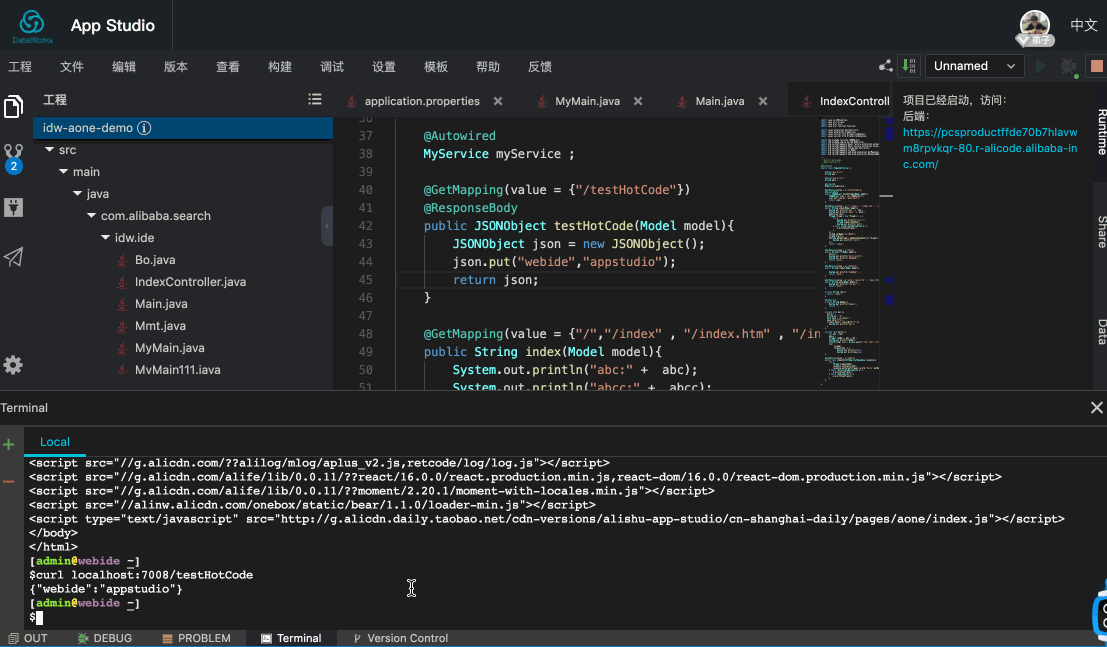The image size is (1107, 647).
Task: Open the 设置 menu
Action: point(384,66)
